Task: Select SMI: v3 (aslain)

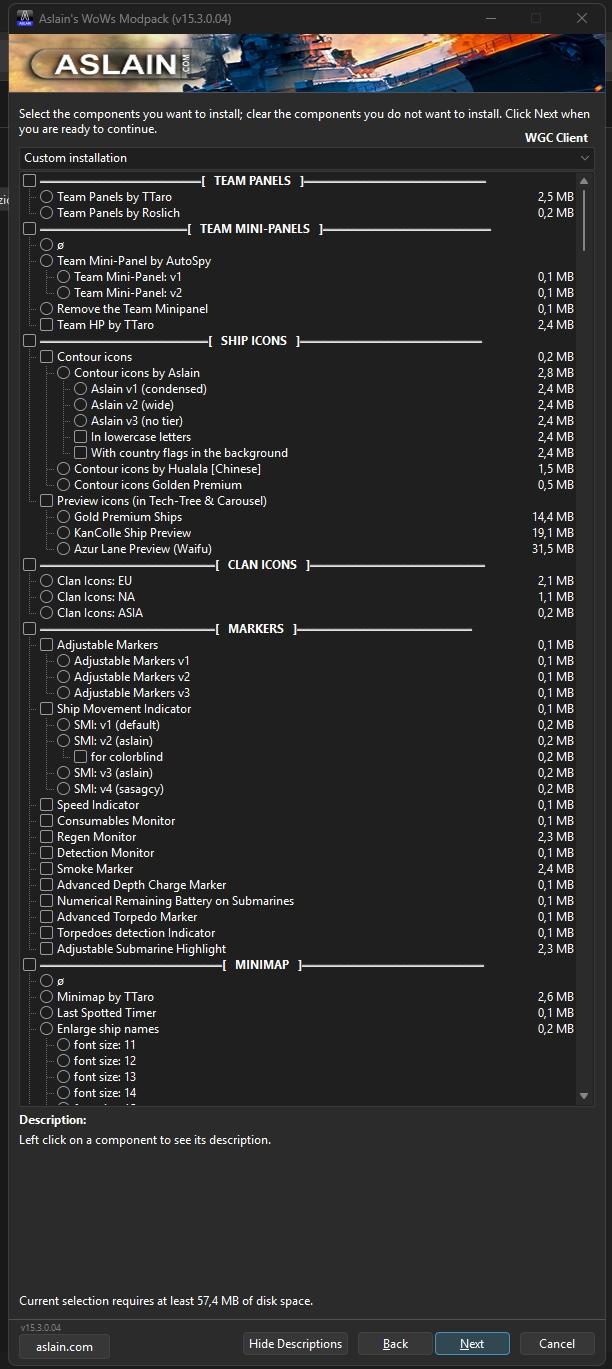Action: click(63, 773)
